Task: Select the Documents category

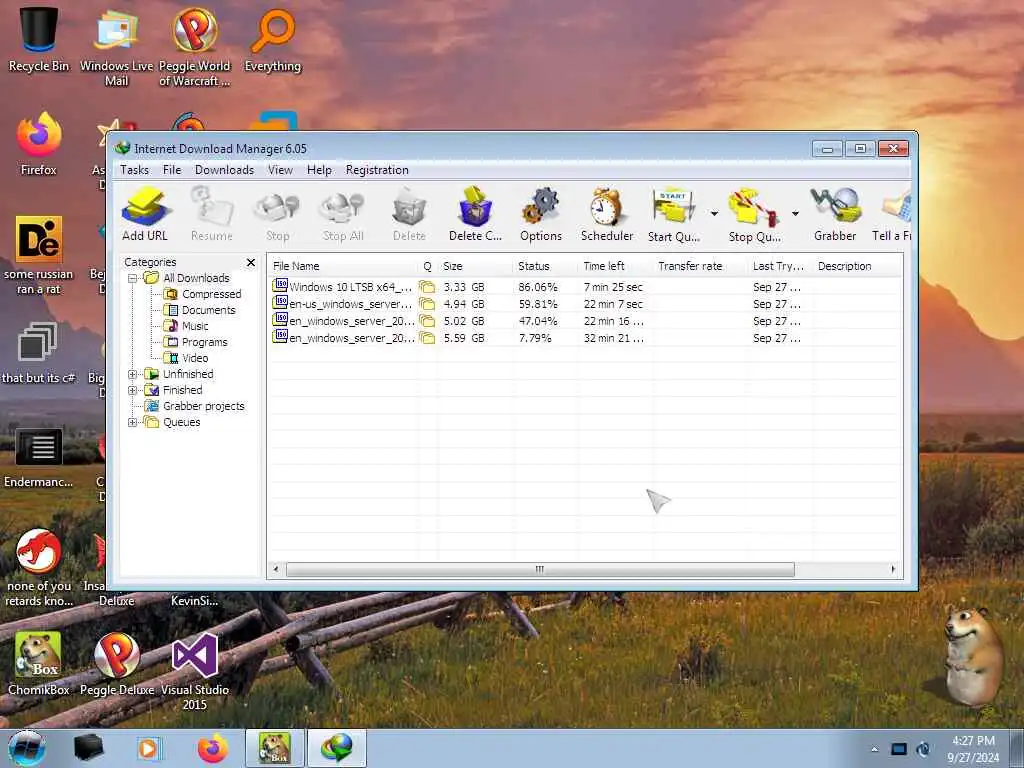Action: (200, 310)
